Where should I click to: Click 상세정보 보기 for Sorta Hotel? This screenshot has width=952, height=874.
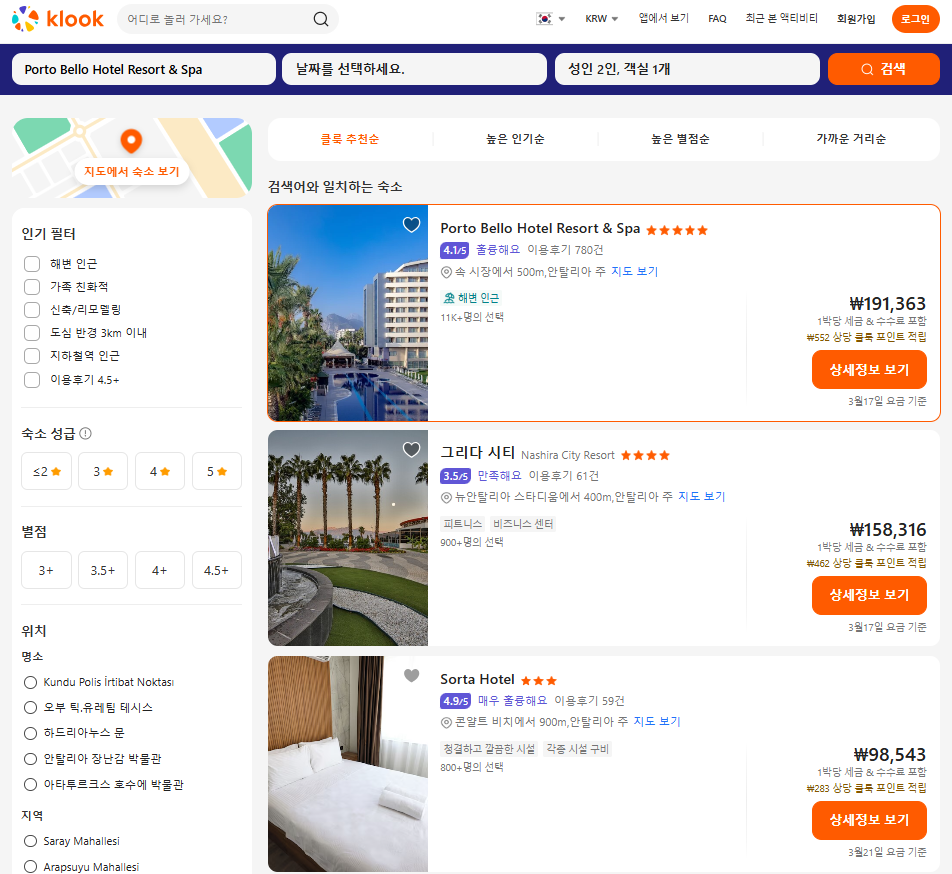[869, 820]
